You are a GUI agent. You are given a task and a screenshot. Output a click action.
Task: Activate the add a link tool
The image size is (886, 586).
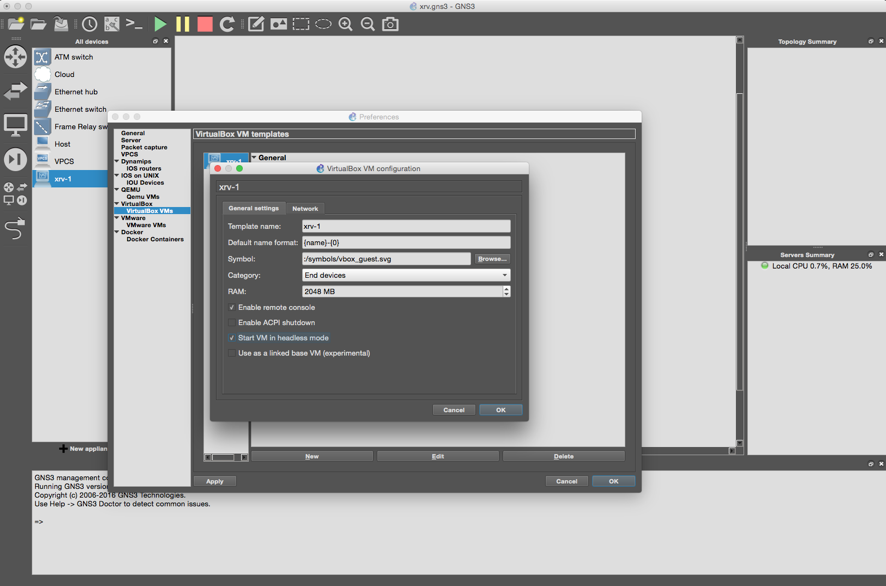coord(15,228)
